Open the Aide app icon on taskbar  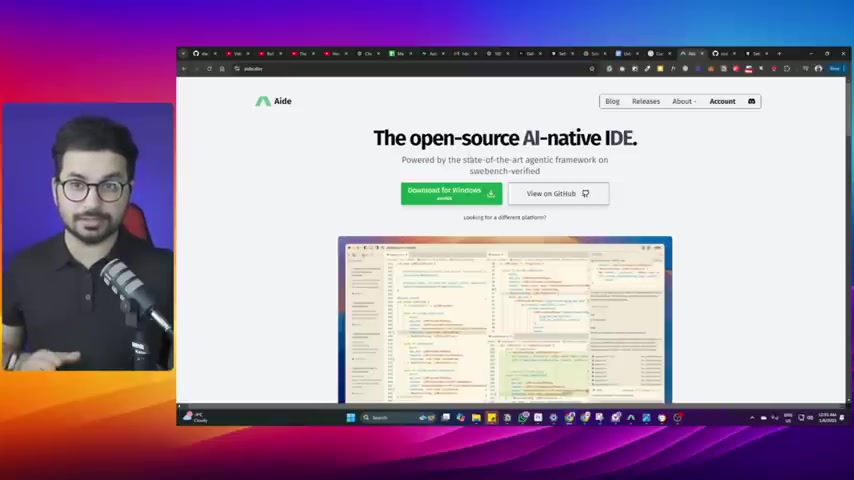coord(631,417)
